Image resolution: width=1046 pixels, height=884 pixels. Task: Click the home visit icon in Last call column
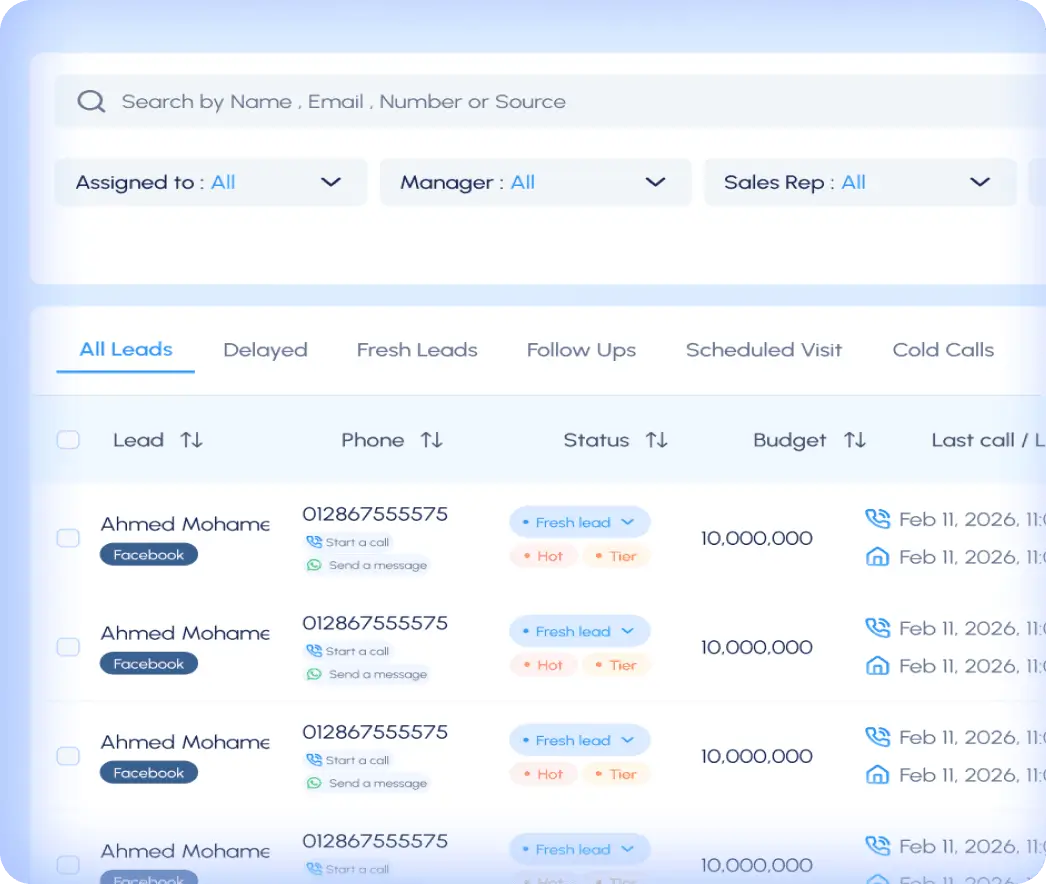[877, 557]
